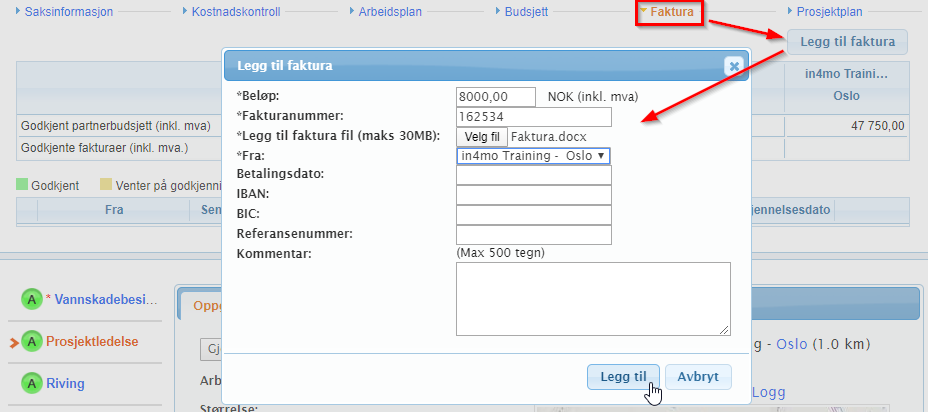
Task: Expand the Saksinformasjon section
Action: point(68,12)
